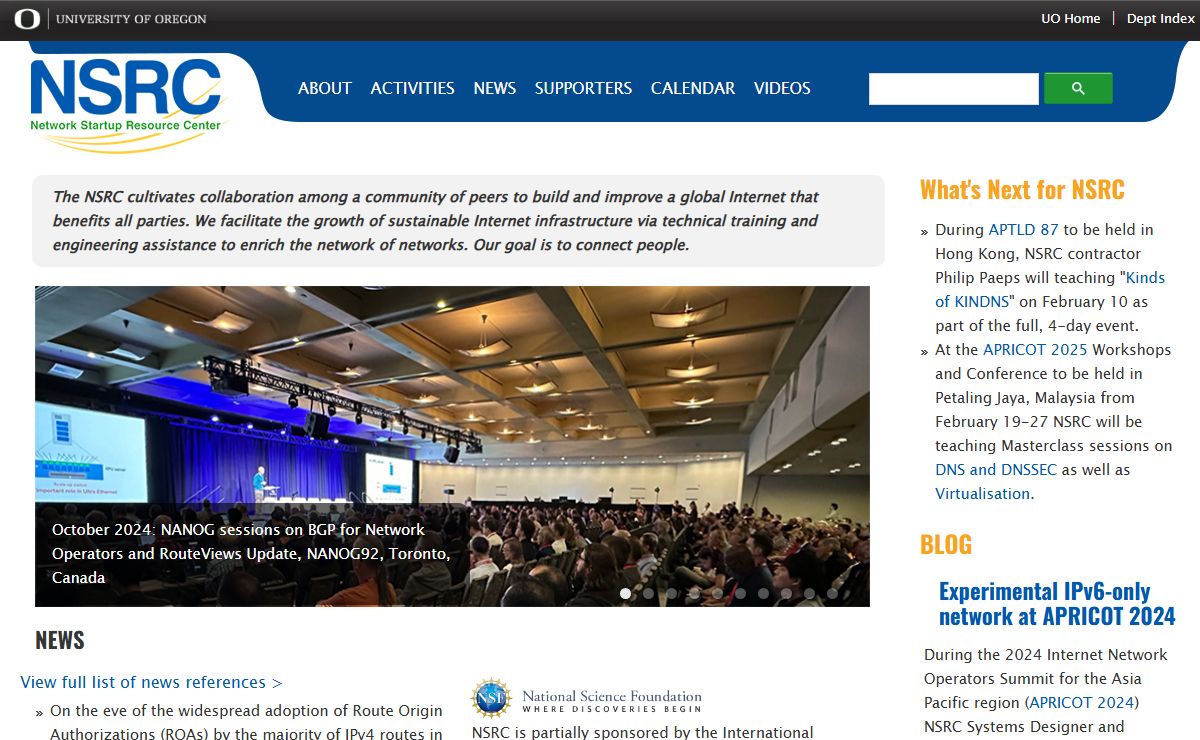1200x740 pixels.
Task: Select the last slideshow indicator dot
Action: (833, 593)
